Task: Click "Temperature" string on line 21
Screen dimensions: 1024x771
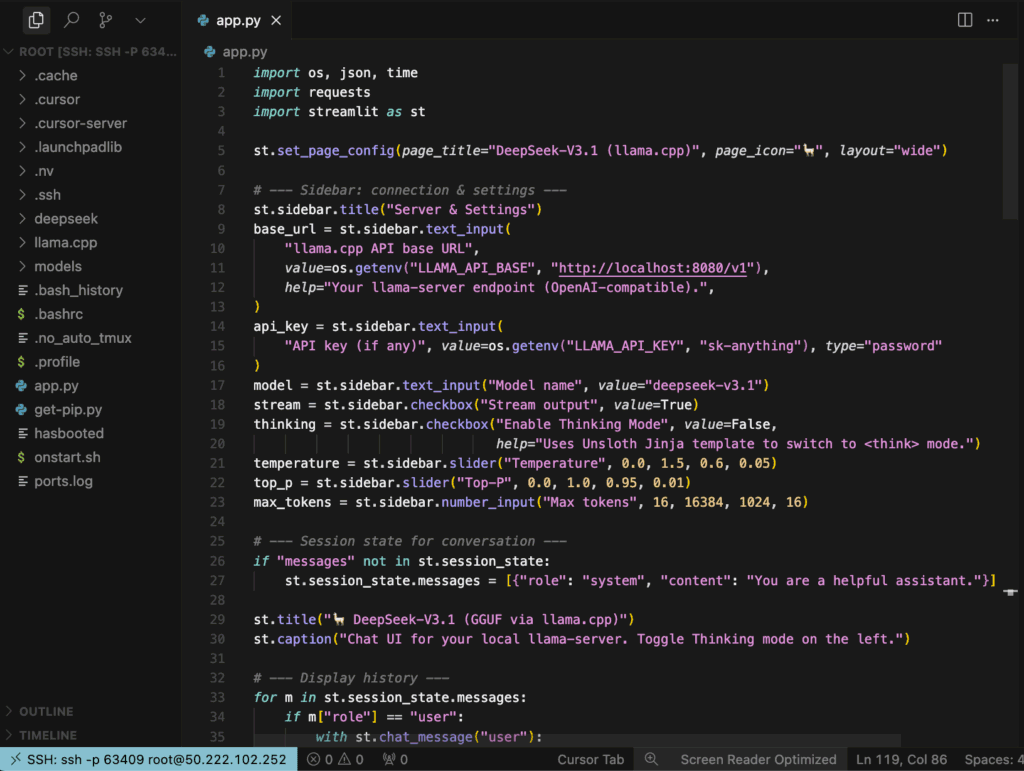Action: point(555,464)
